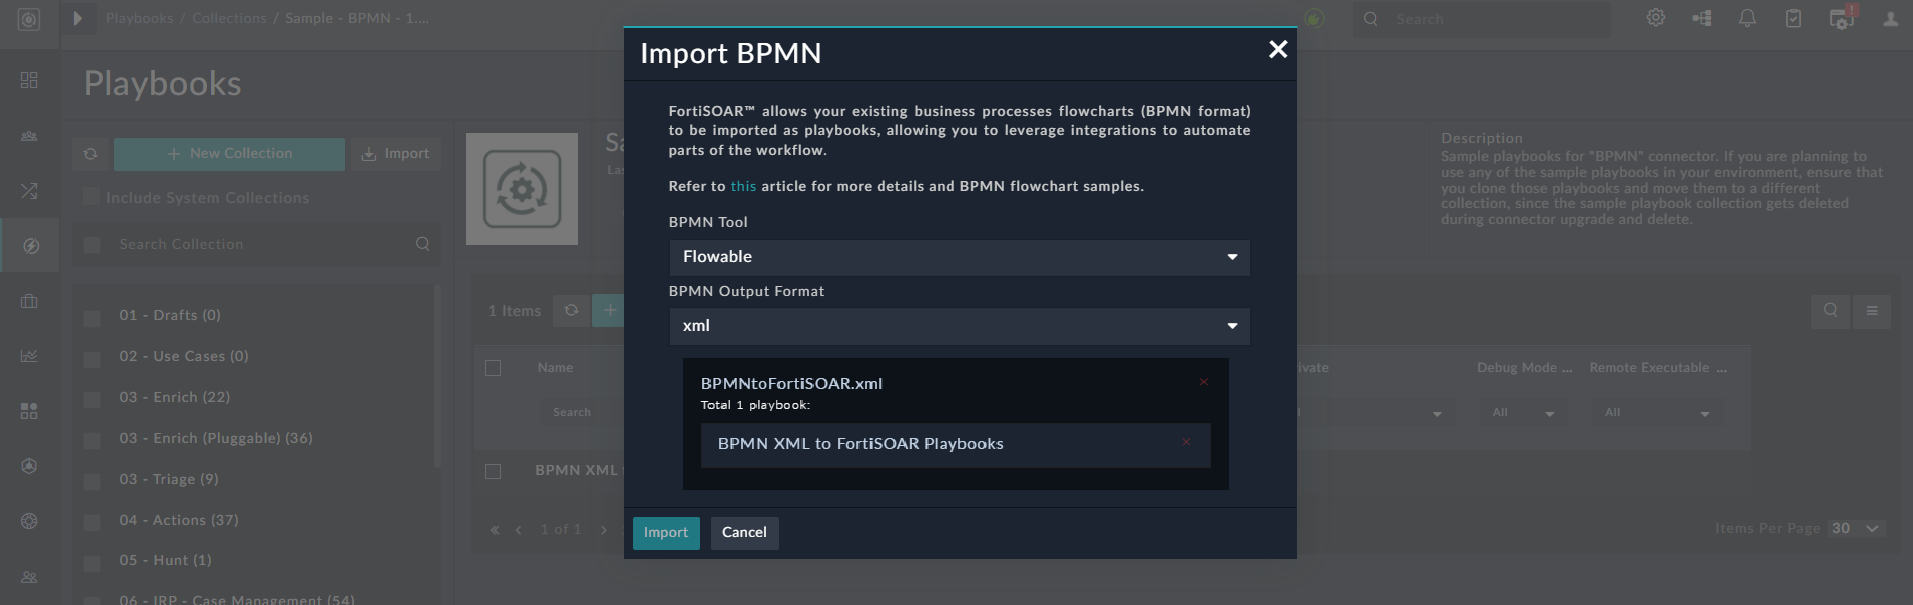1913x605 pixels.
Task: Click the global Search field
Action: click(x=1482, y=19)
